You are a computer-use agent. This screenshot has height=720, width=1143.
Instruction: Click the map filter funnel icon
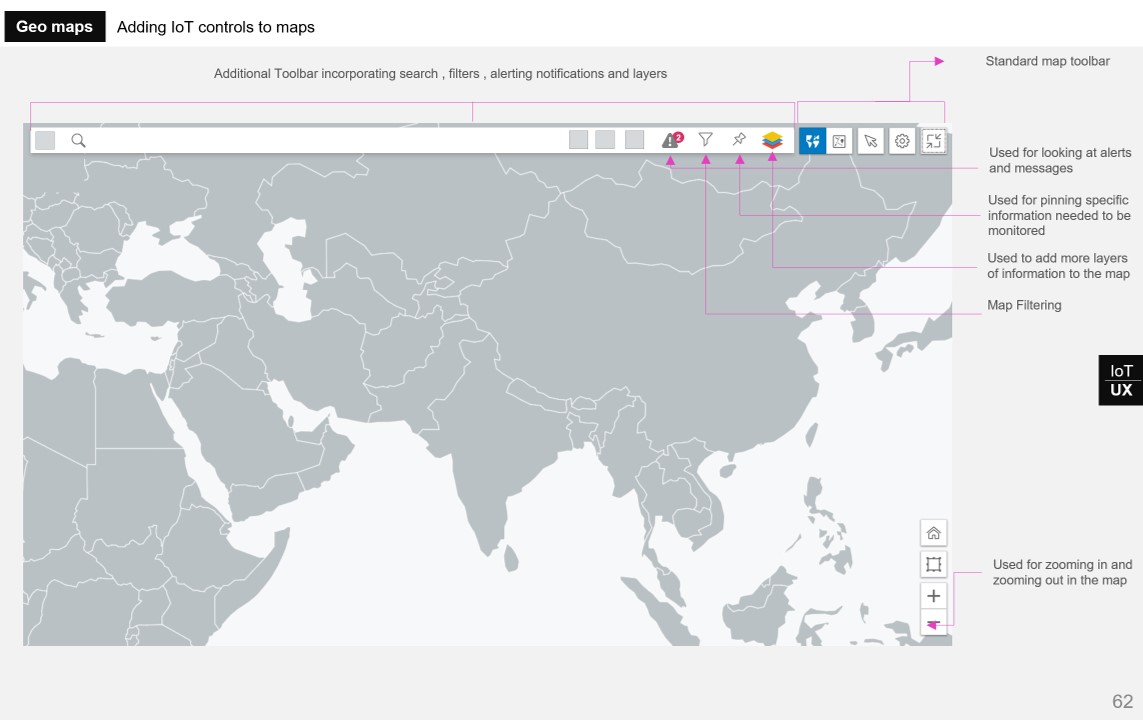pyautogui.click(x=706, y=140)
